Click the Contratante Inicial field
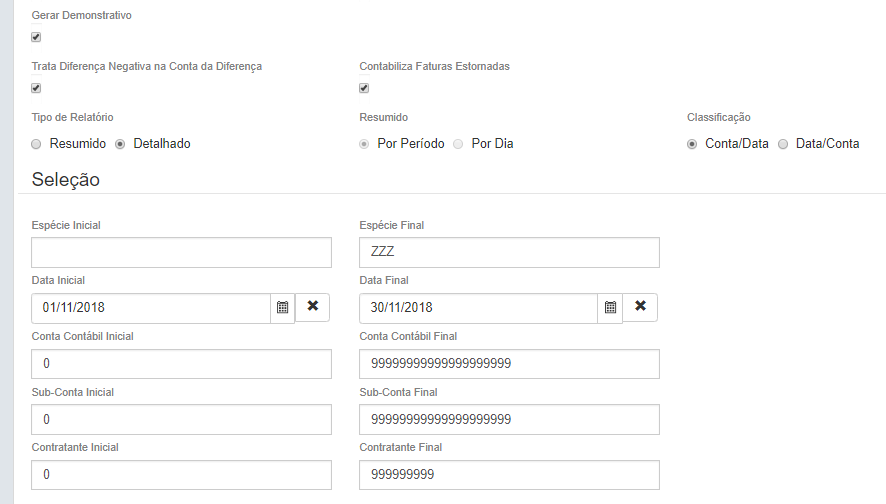The height and width of the screenshot is (504, 886). [181, 475]
